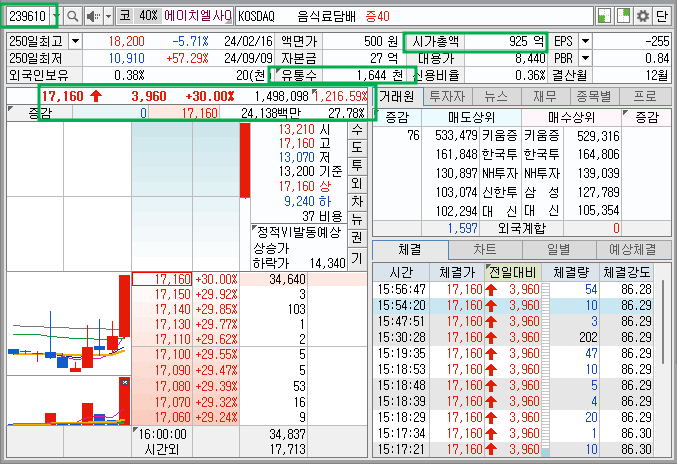Click the 키움증 seller volume 533,479
Image resolution: width=677 pixels, height=464 pixels.
(x=456, y=136)
